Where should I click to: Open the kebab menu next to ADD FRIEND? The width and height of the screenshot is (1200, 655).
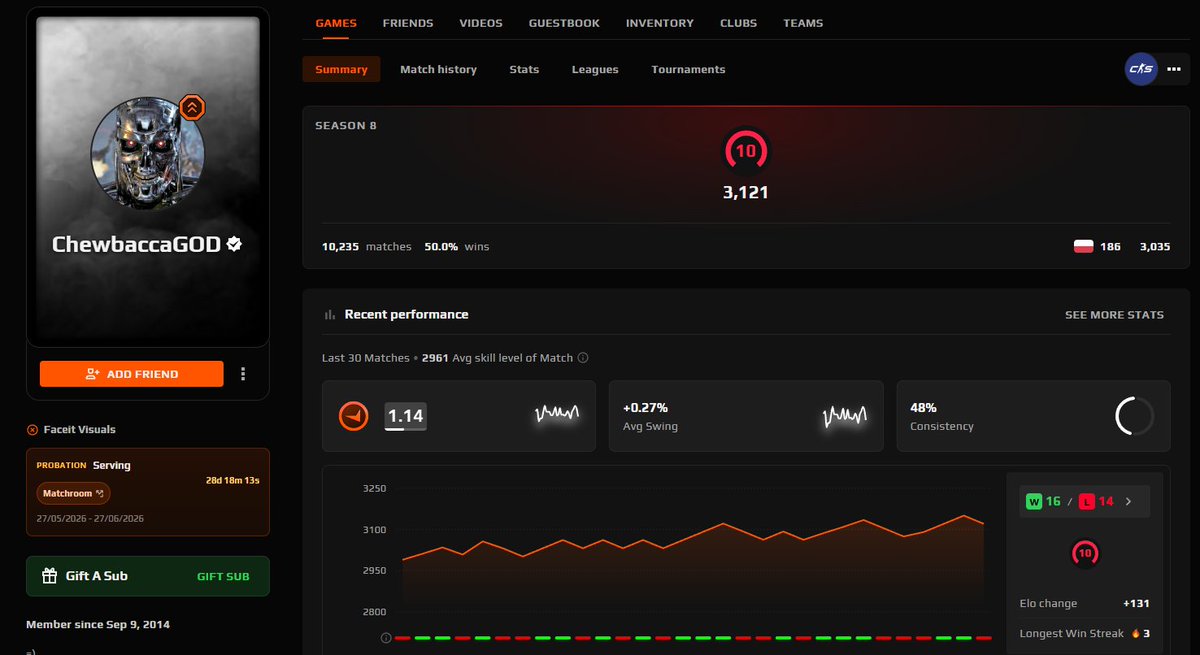point(243,374)
